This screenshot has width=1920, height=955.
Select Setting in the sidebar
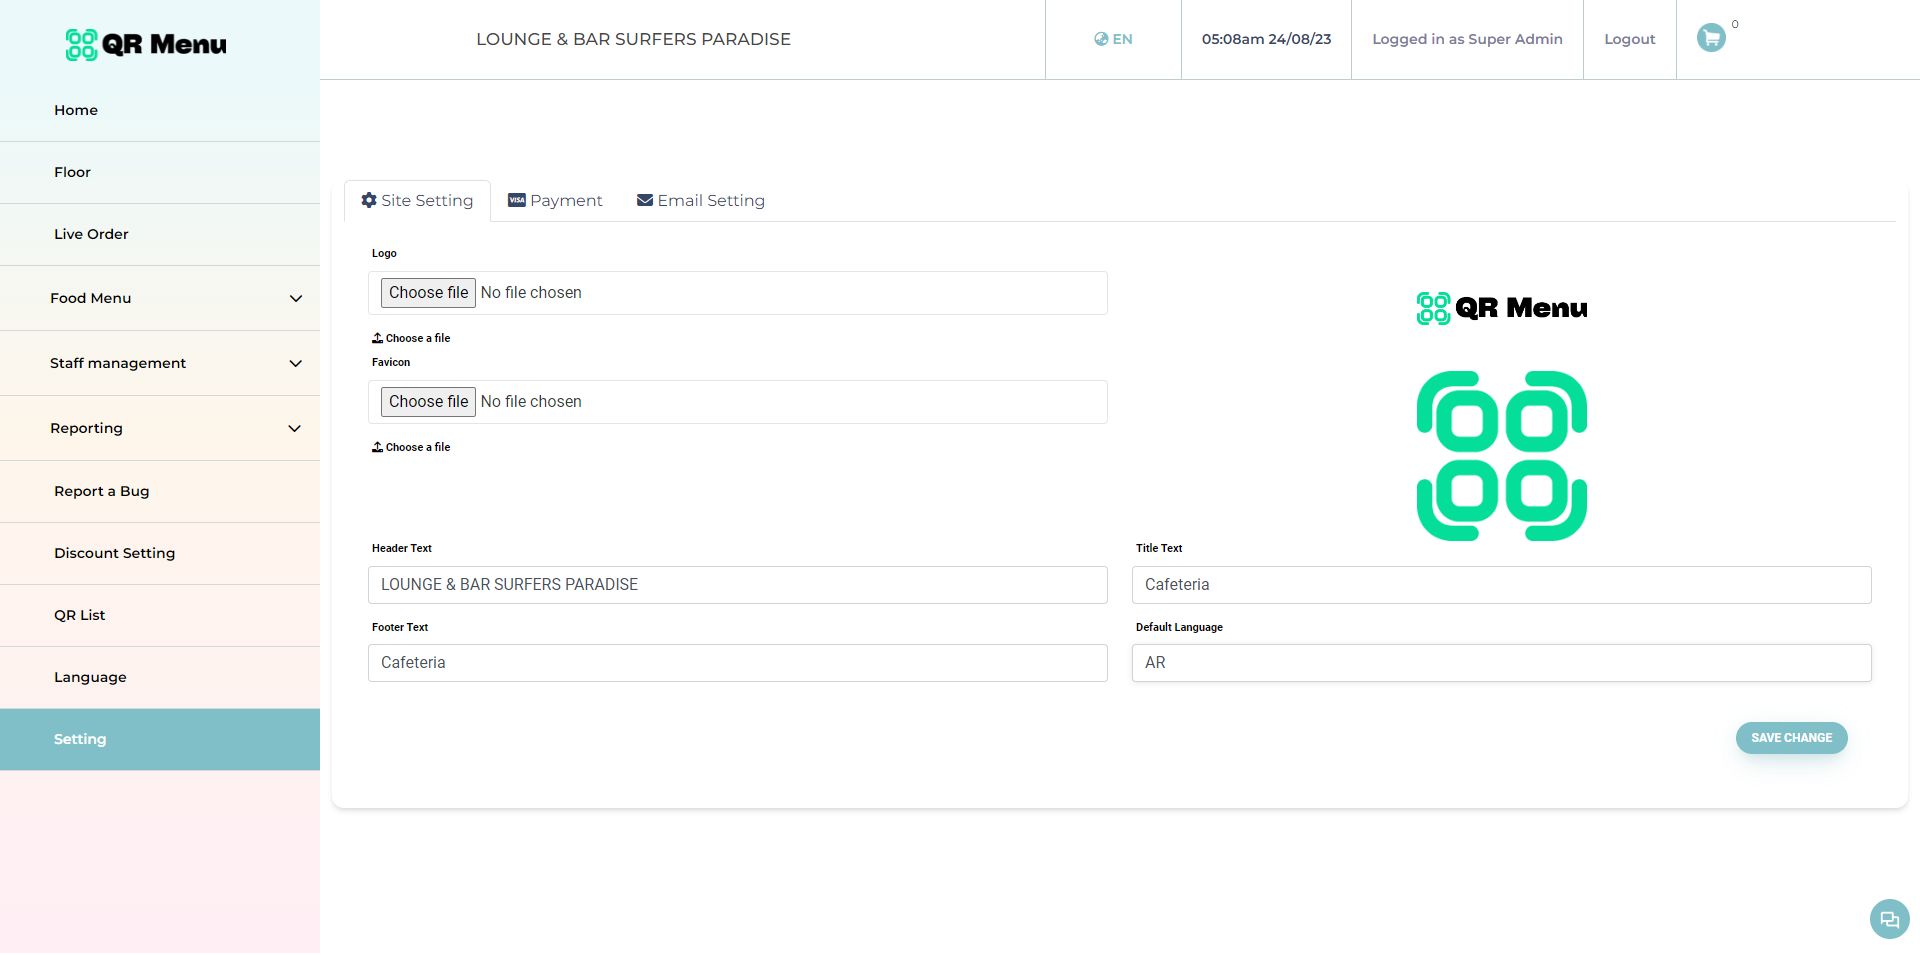coord(160,739)
